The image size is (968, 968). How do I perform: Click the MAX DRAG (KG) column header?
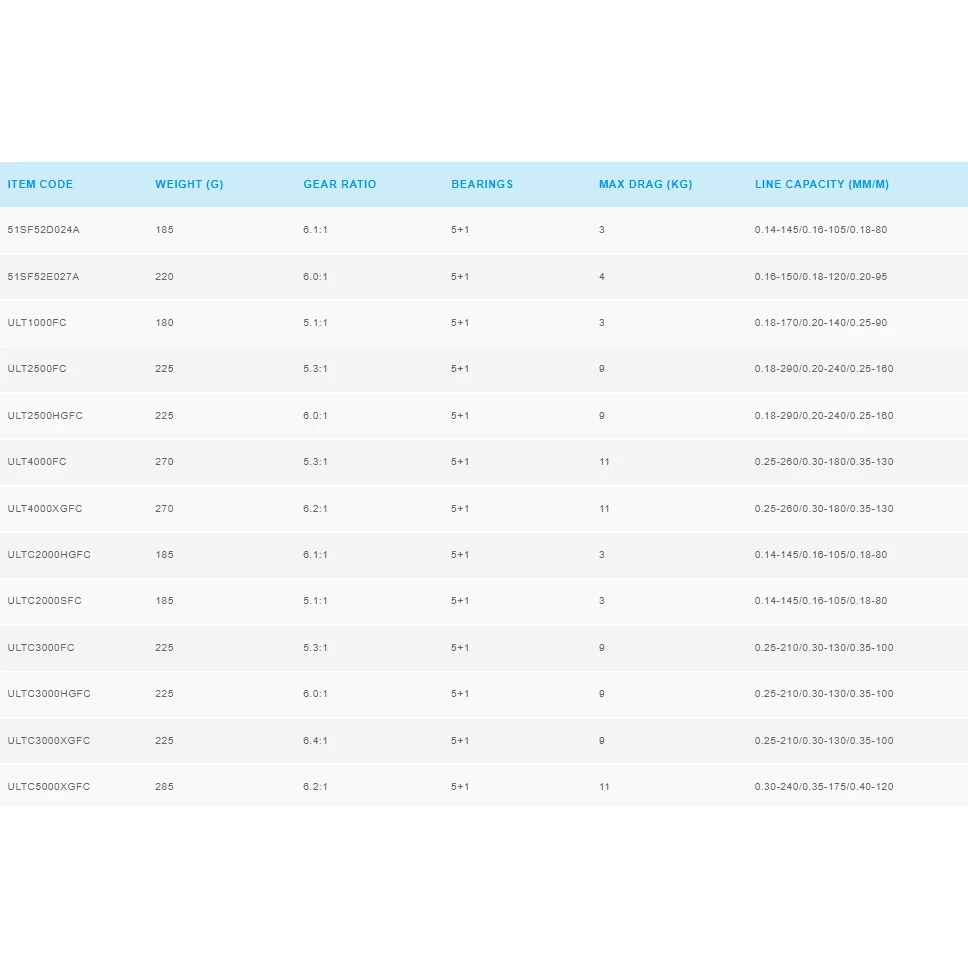645,184
